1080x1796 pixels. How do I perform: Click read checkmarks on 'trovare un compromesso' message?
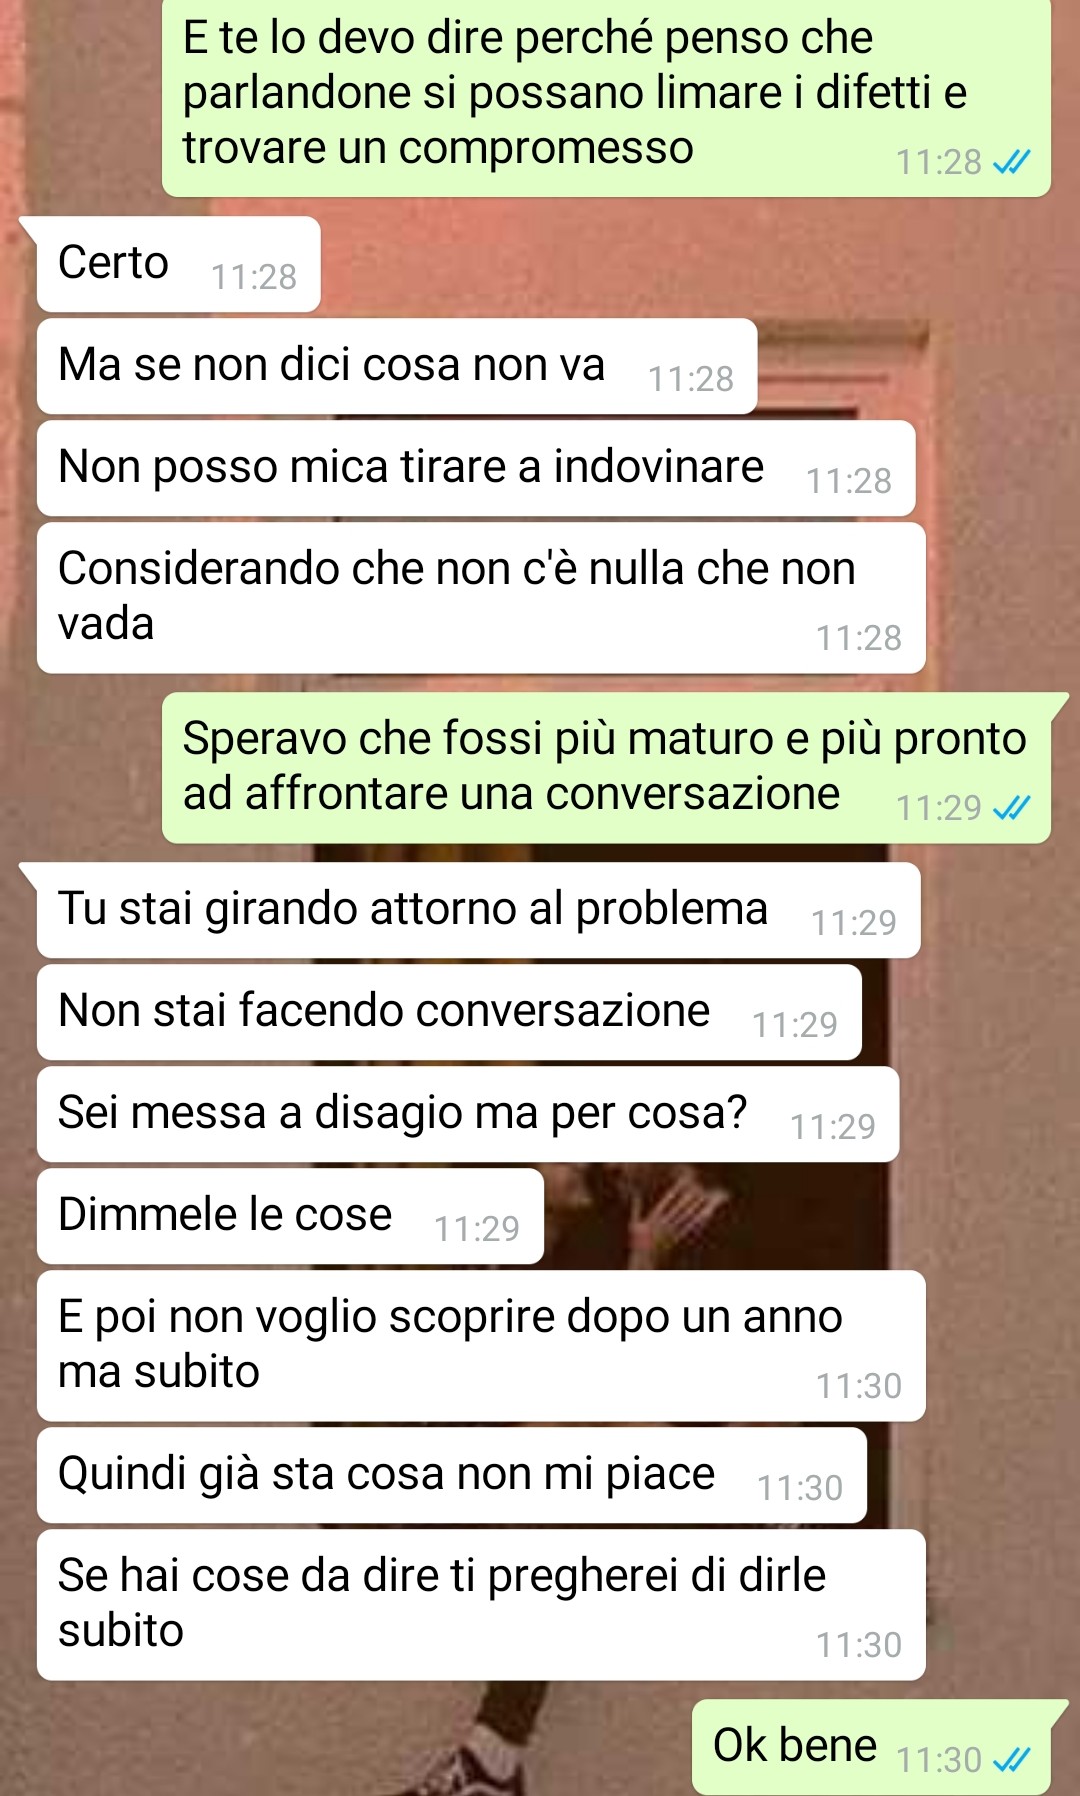pos(1011,161)
